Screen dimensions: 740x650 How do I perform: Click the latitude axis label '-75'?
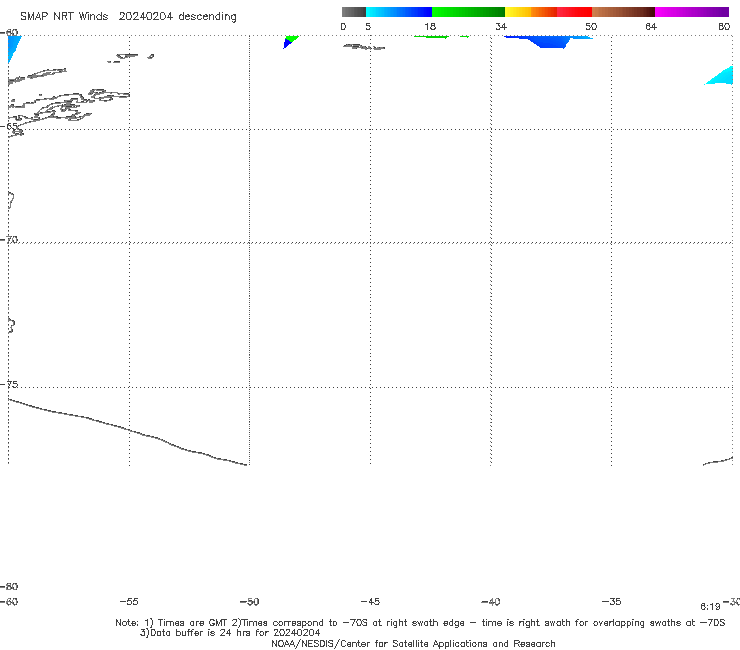9,384
